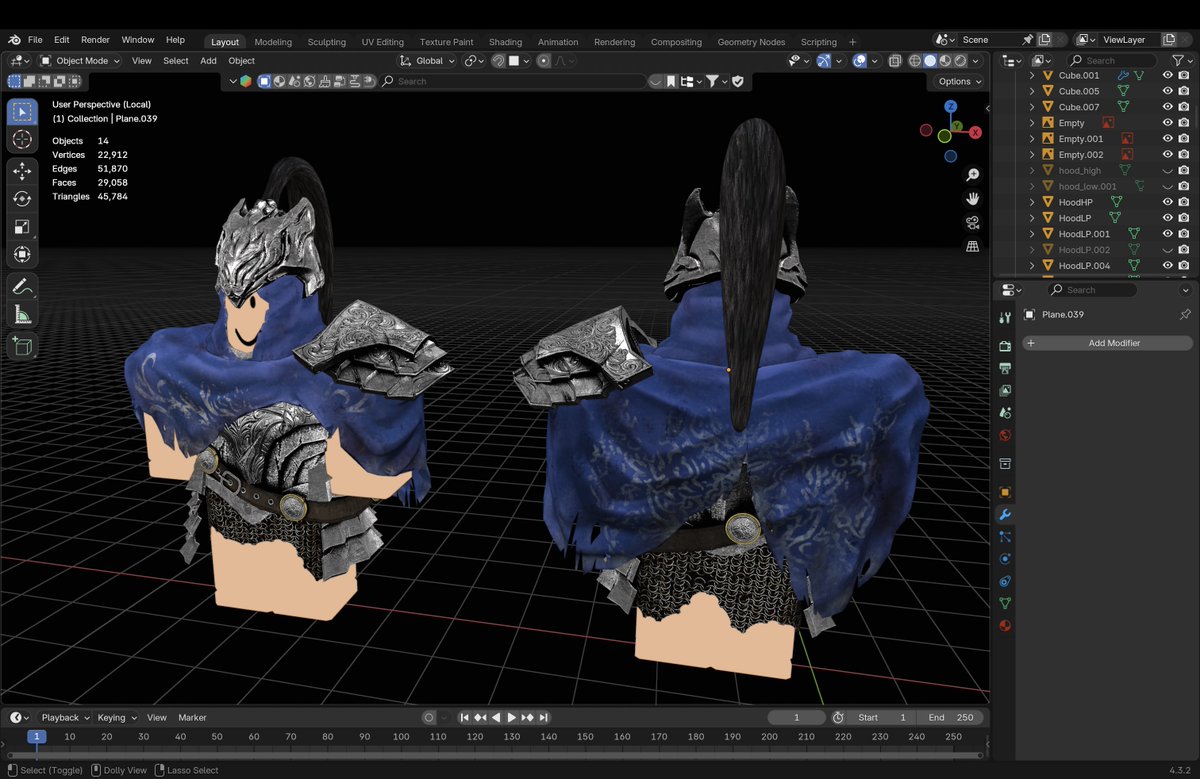The height and width of the screenshot is (779, 1200).
Task: Open the Render properties tab
Action: pyautogui.click(x=1005, y=346)
